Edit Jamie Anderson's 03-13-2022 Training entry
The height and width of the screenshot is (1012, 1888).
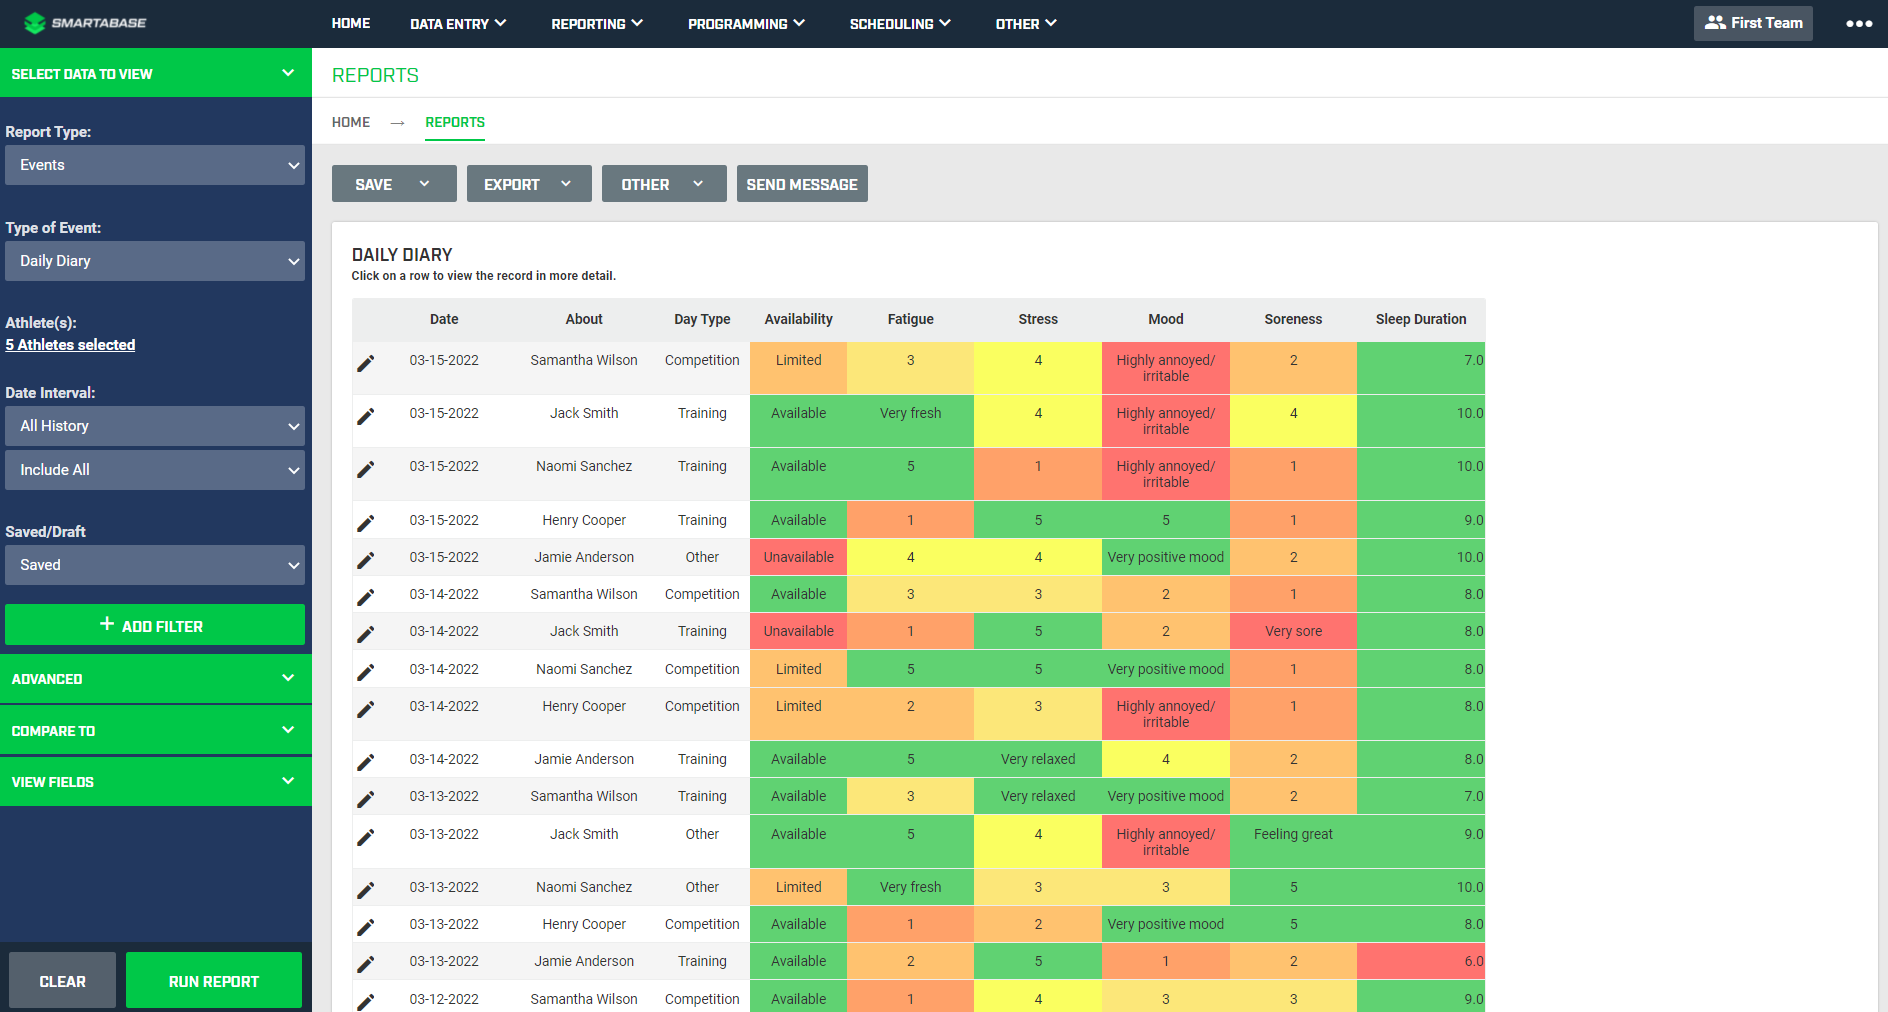coord(366,961)
